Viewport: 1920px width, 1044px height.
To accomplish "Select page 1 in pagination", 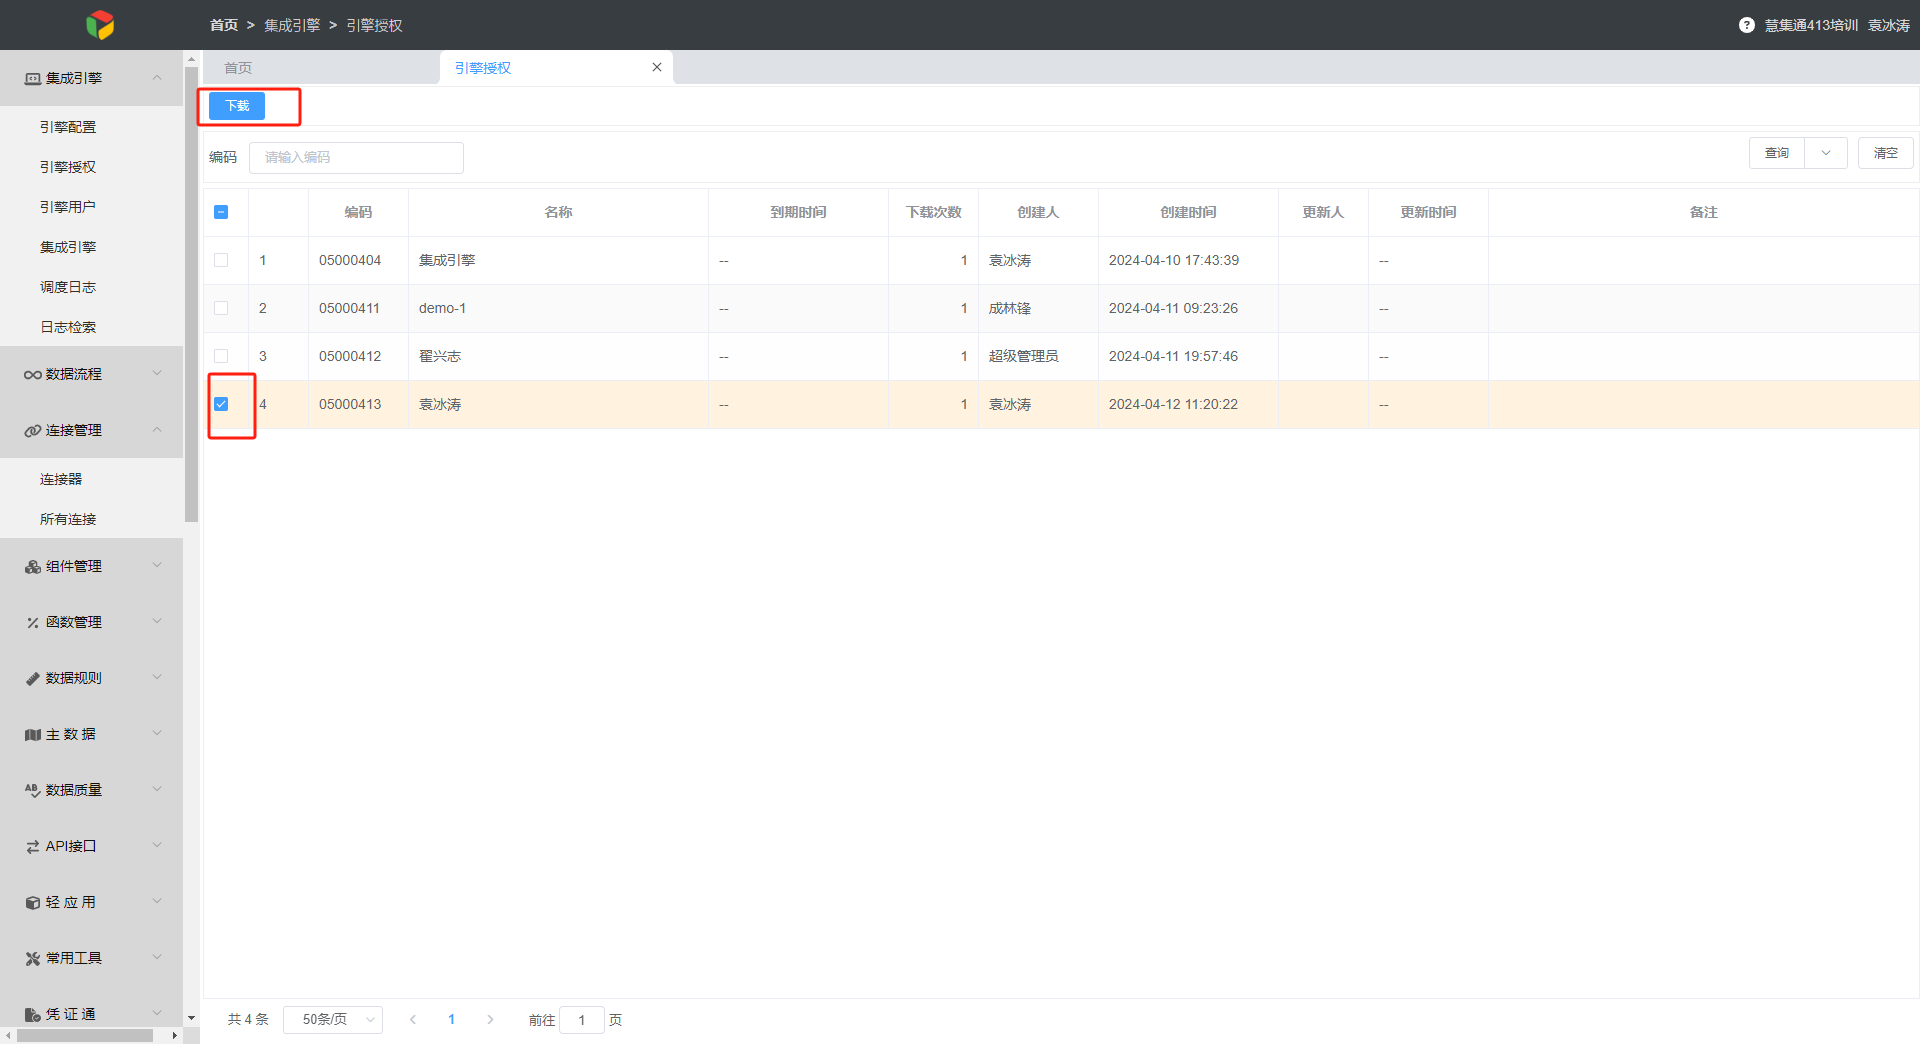I will pyautogui.click(x=451, y=1019).
